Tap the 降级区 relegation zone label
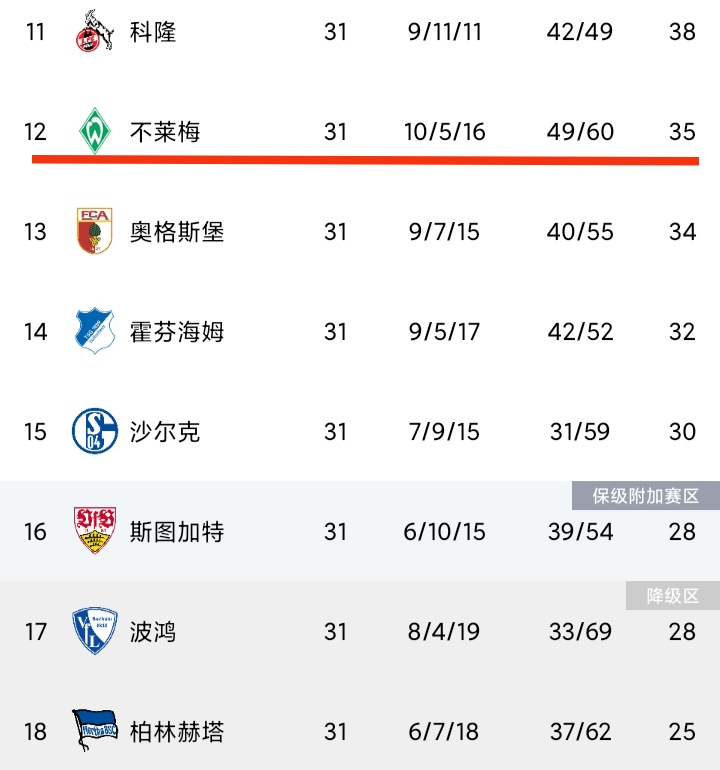720x770 pixels. pos(673,596)
